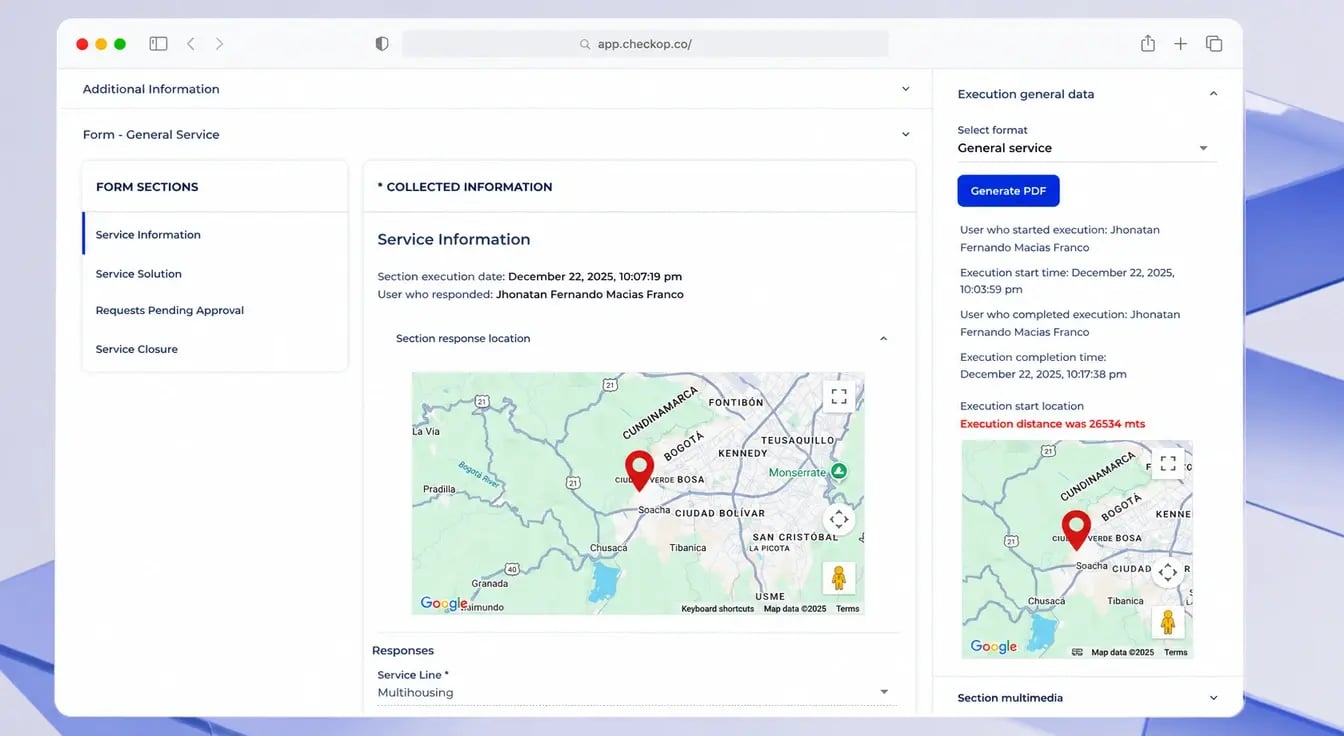Click the Responses label

tap(403, 651)
